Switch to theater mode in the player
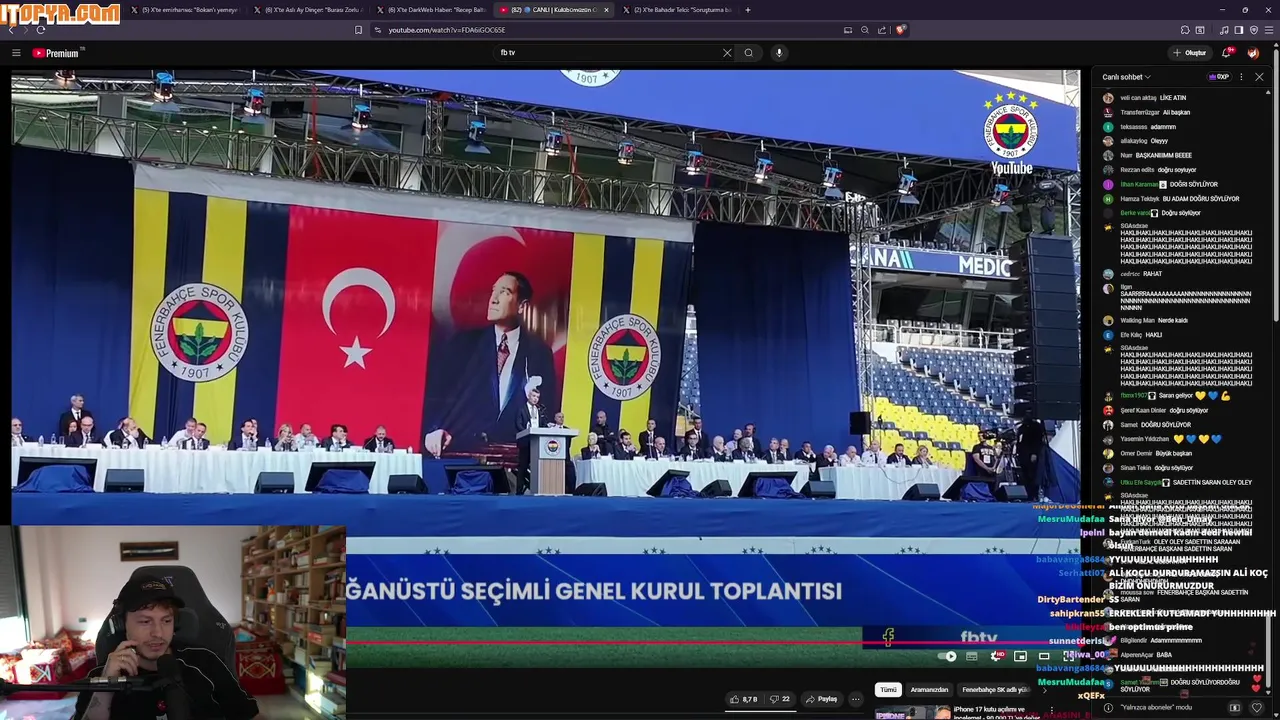Screen dimensions: 1280x720 click(x=1044, y=657)
